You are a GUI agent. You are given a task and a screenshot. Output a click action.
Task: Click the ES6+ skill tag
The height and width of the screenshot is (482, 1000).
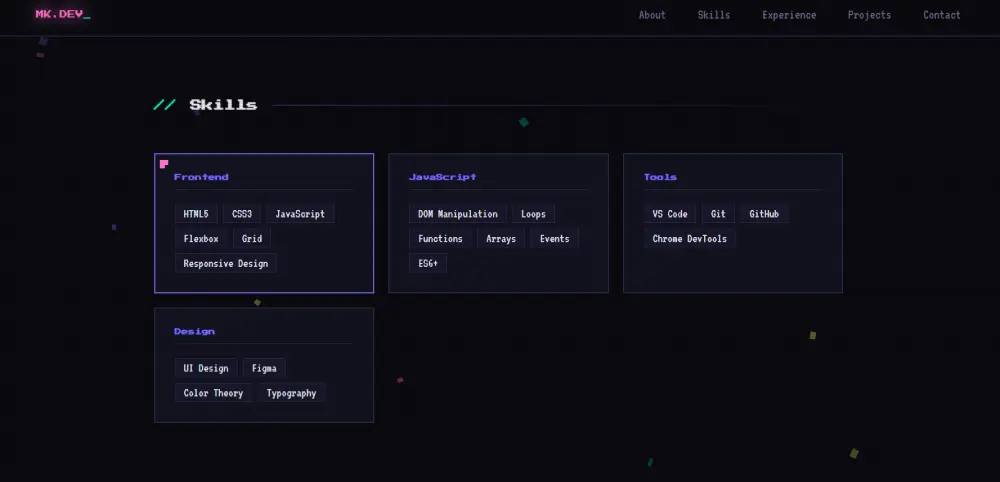tap(428, 263)
